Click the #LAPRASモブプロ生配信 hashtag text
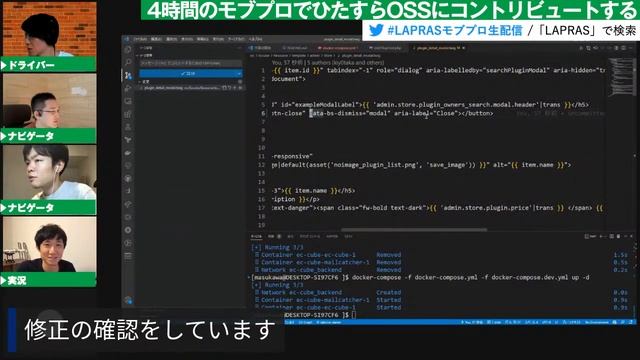Image resolution: width=640 pixels, height=360 pixels. pos(454,30)
